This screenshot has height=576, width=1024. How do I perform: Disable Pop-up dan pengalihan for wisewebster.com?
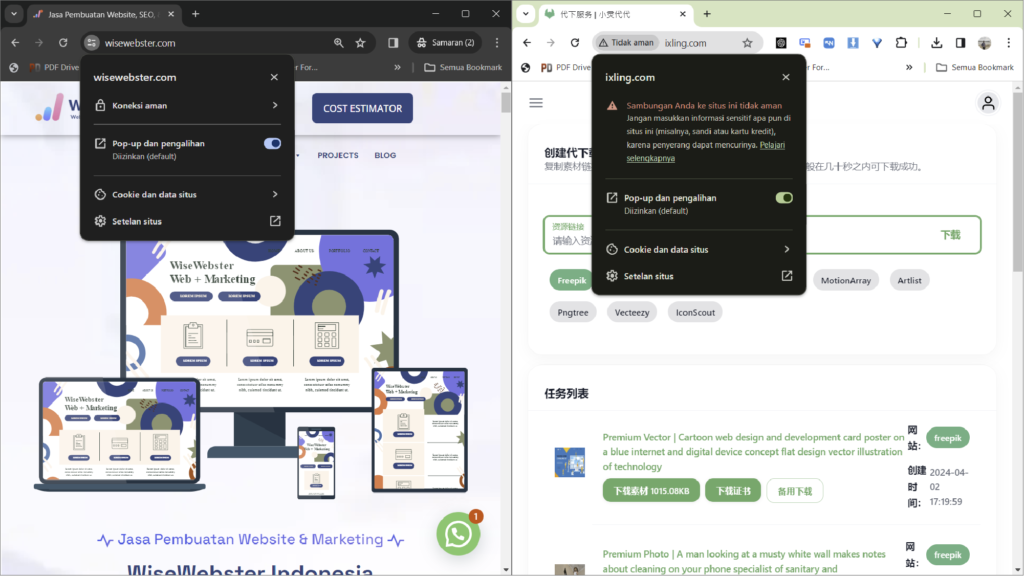click(x=272, y=143)
